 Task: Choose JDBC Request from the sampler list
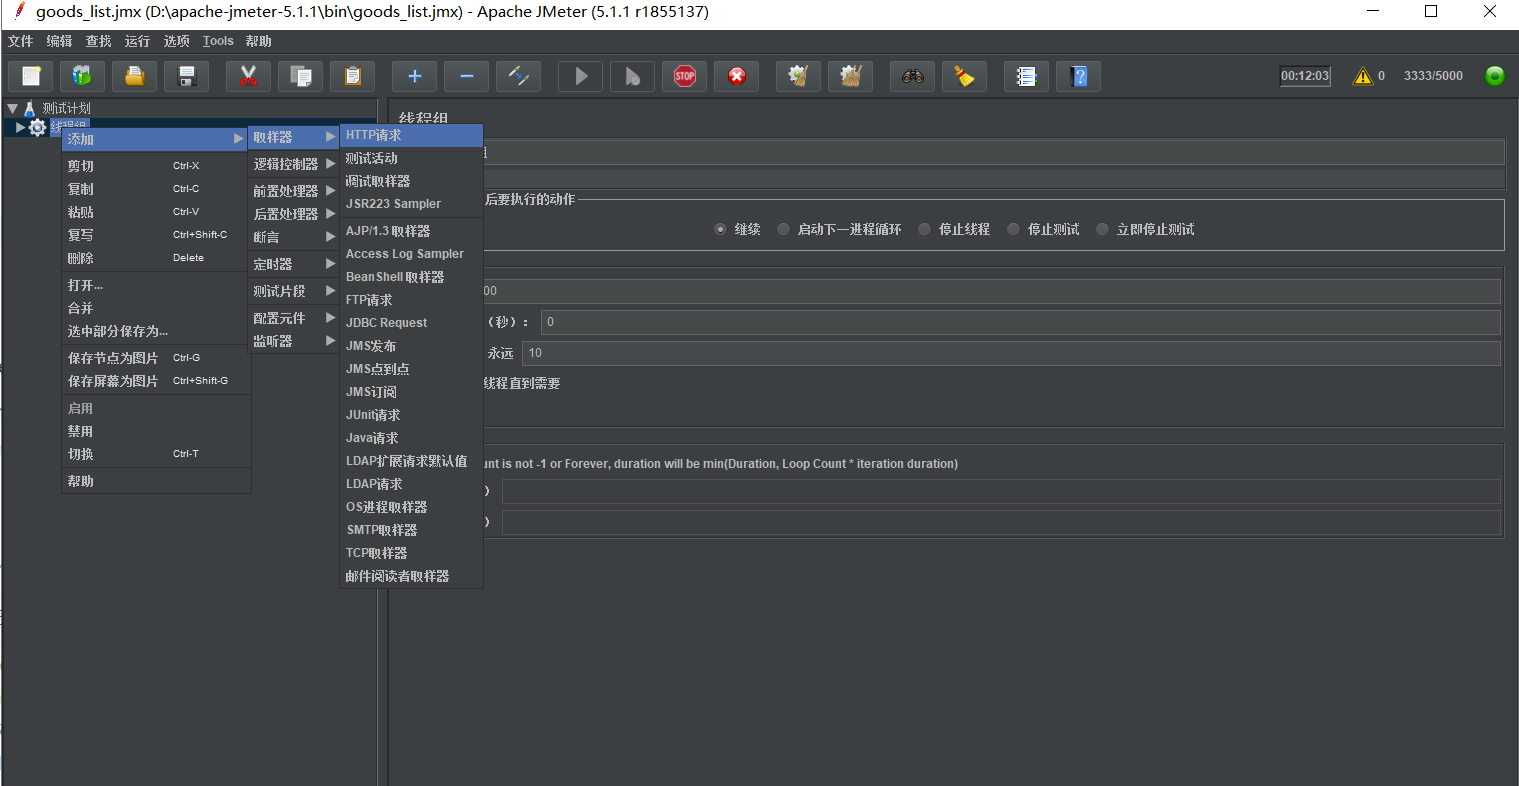[x=411, y=323]
